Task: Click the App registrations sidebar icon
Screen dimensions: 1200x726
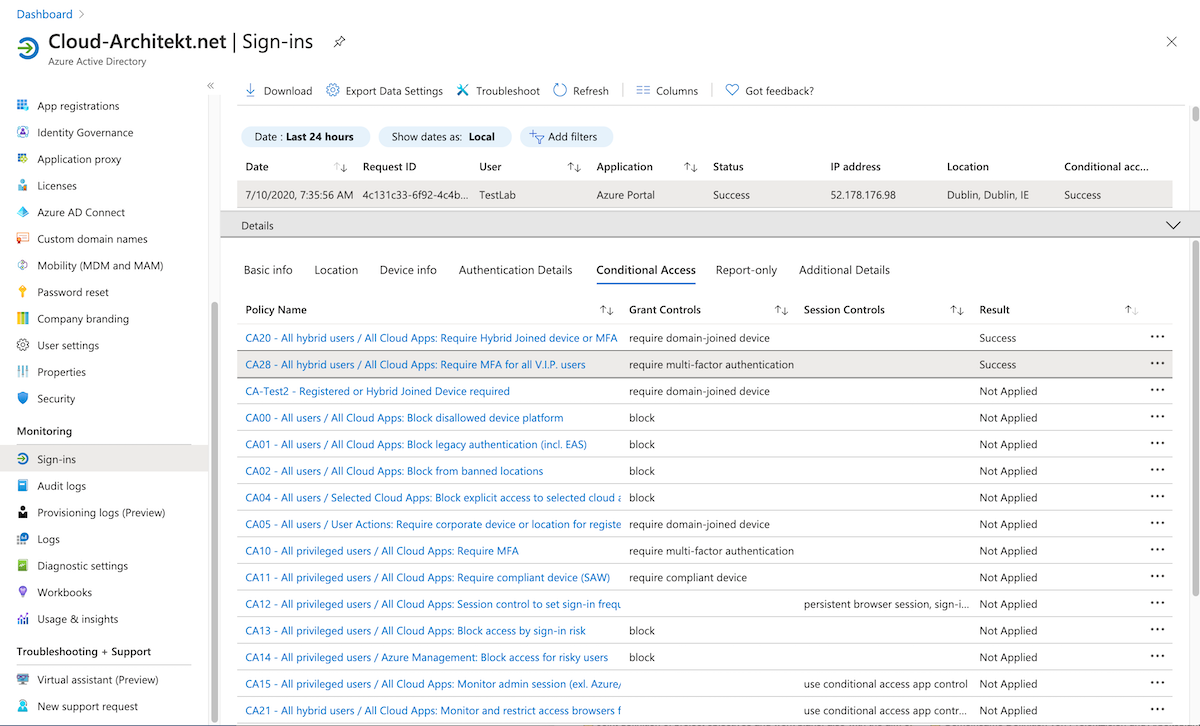Action: [23, 106]
